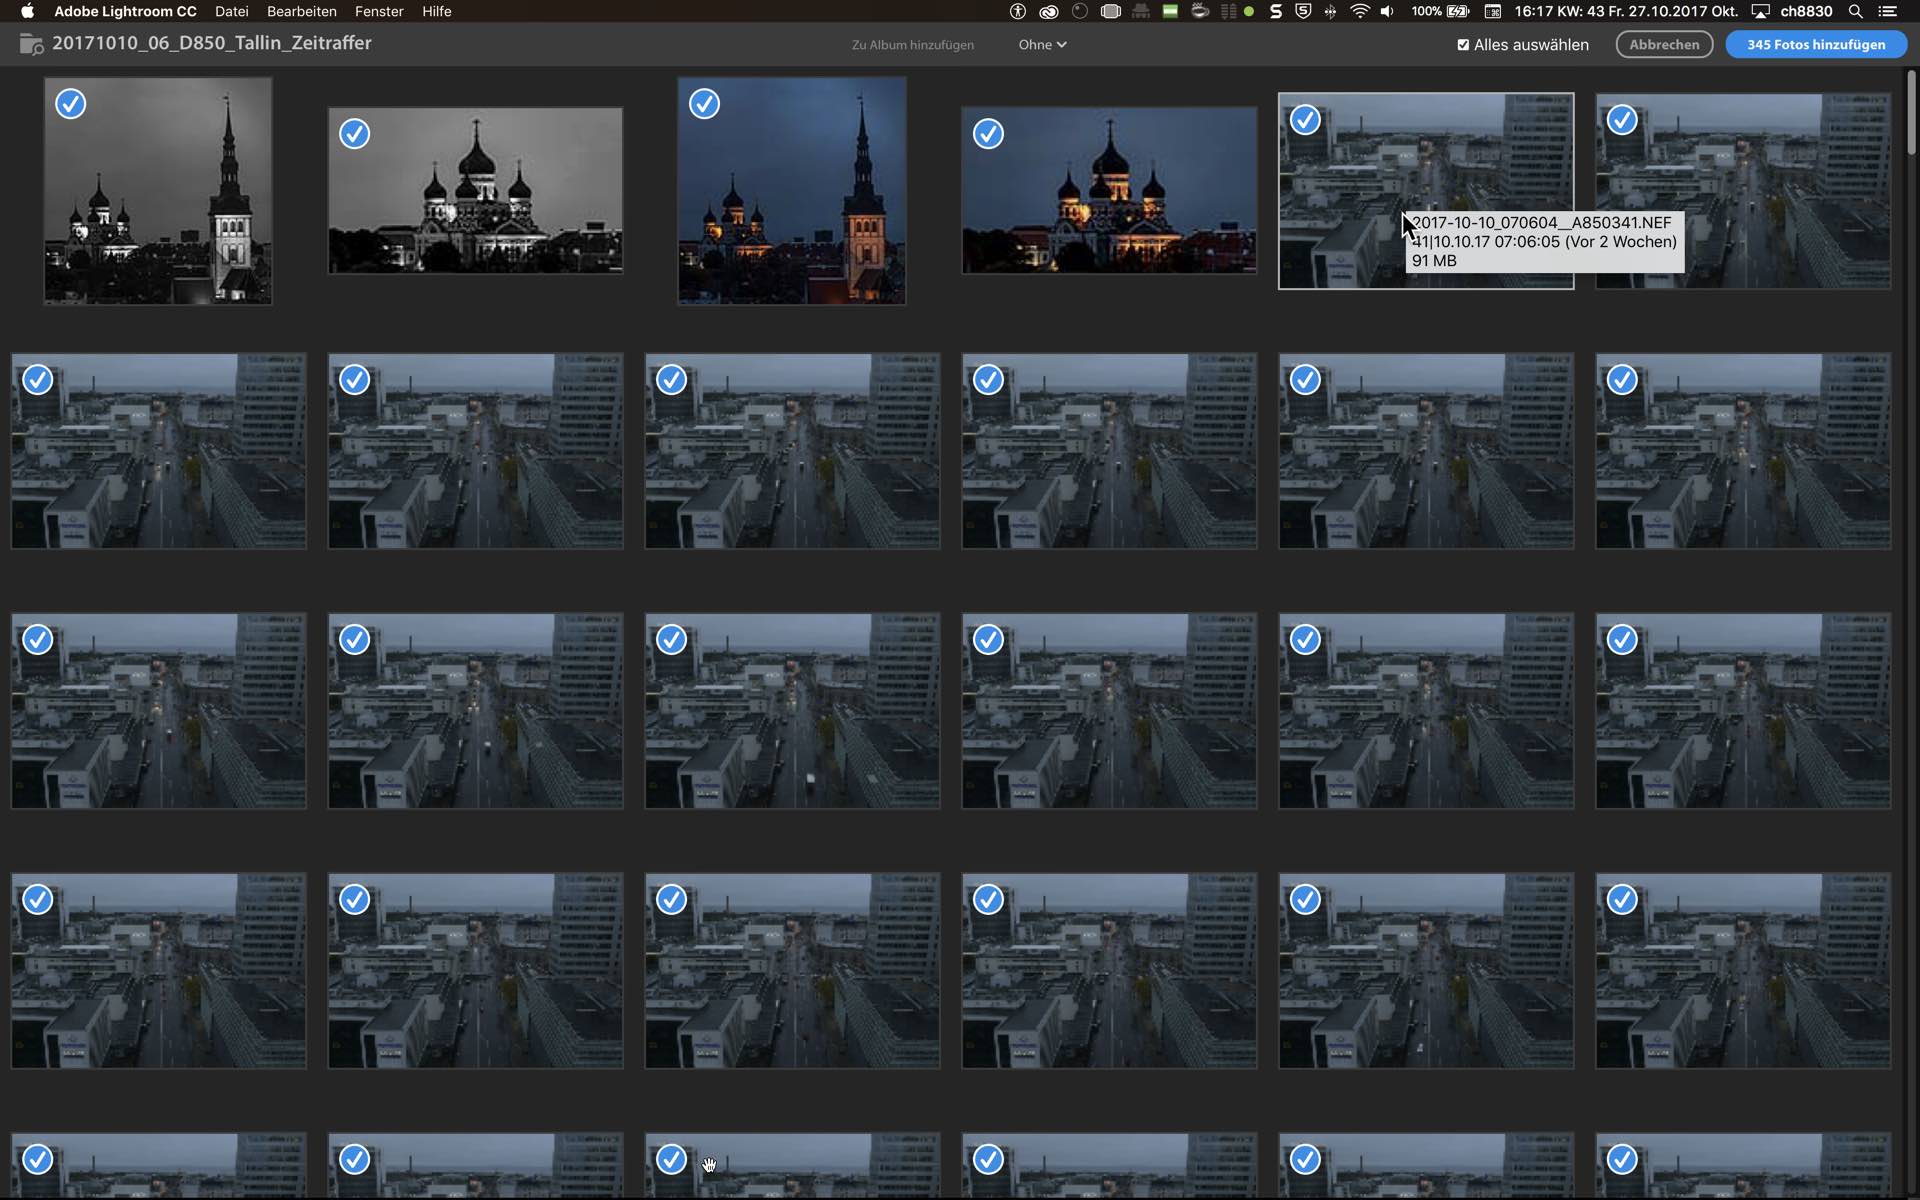Viewport: 1920px width, 1200px height.
Task: Click 345 Fotos hinzufügen button
Action: point(1816,45)
